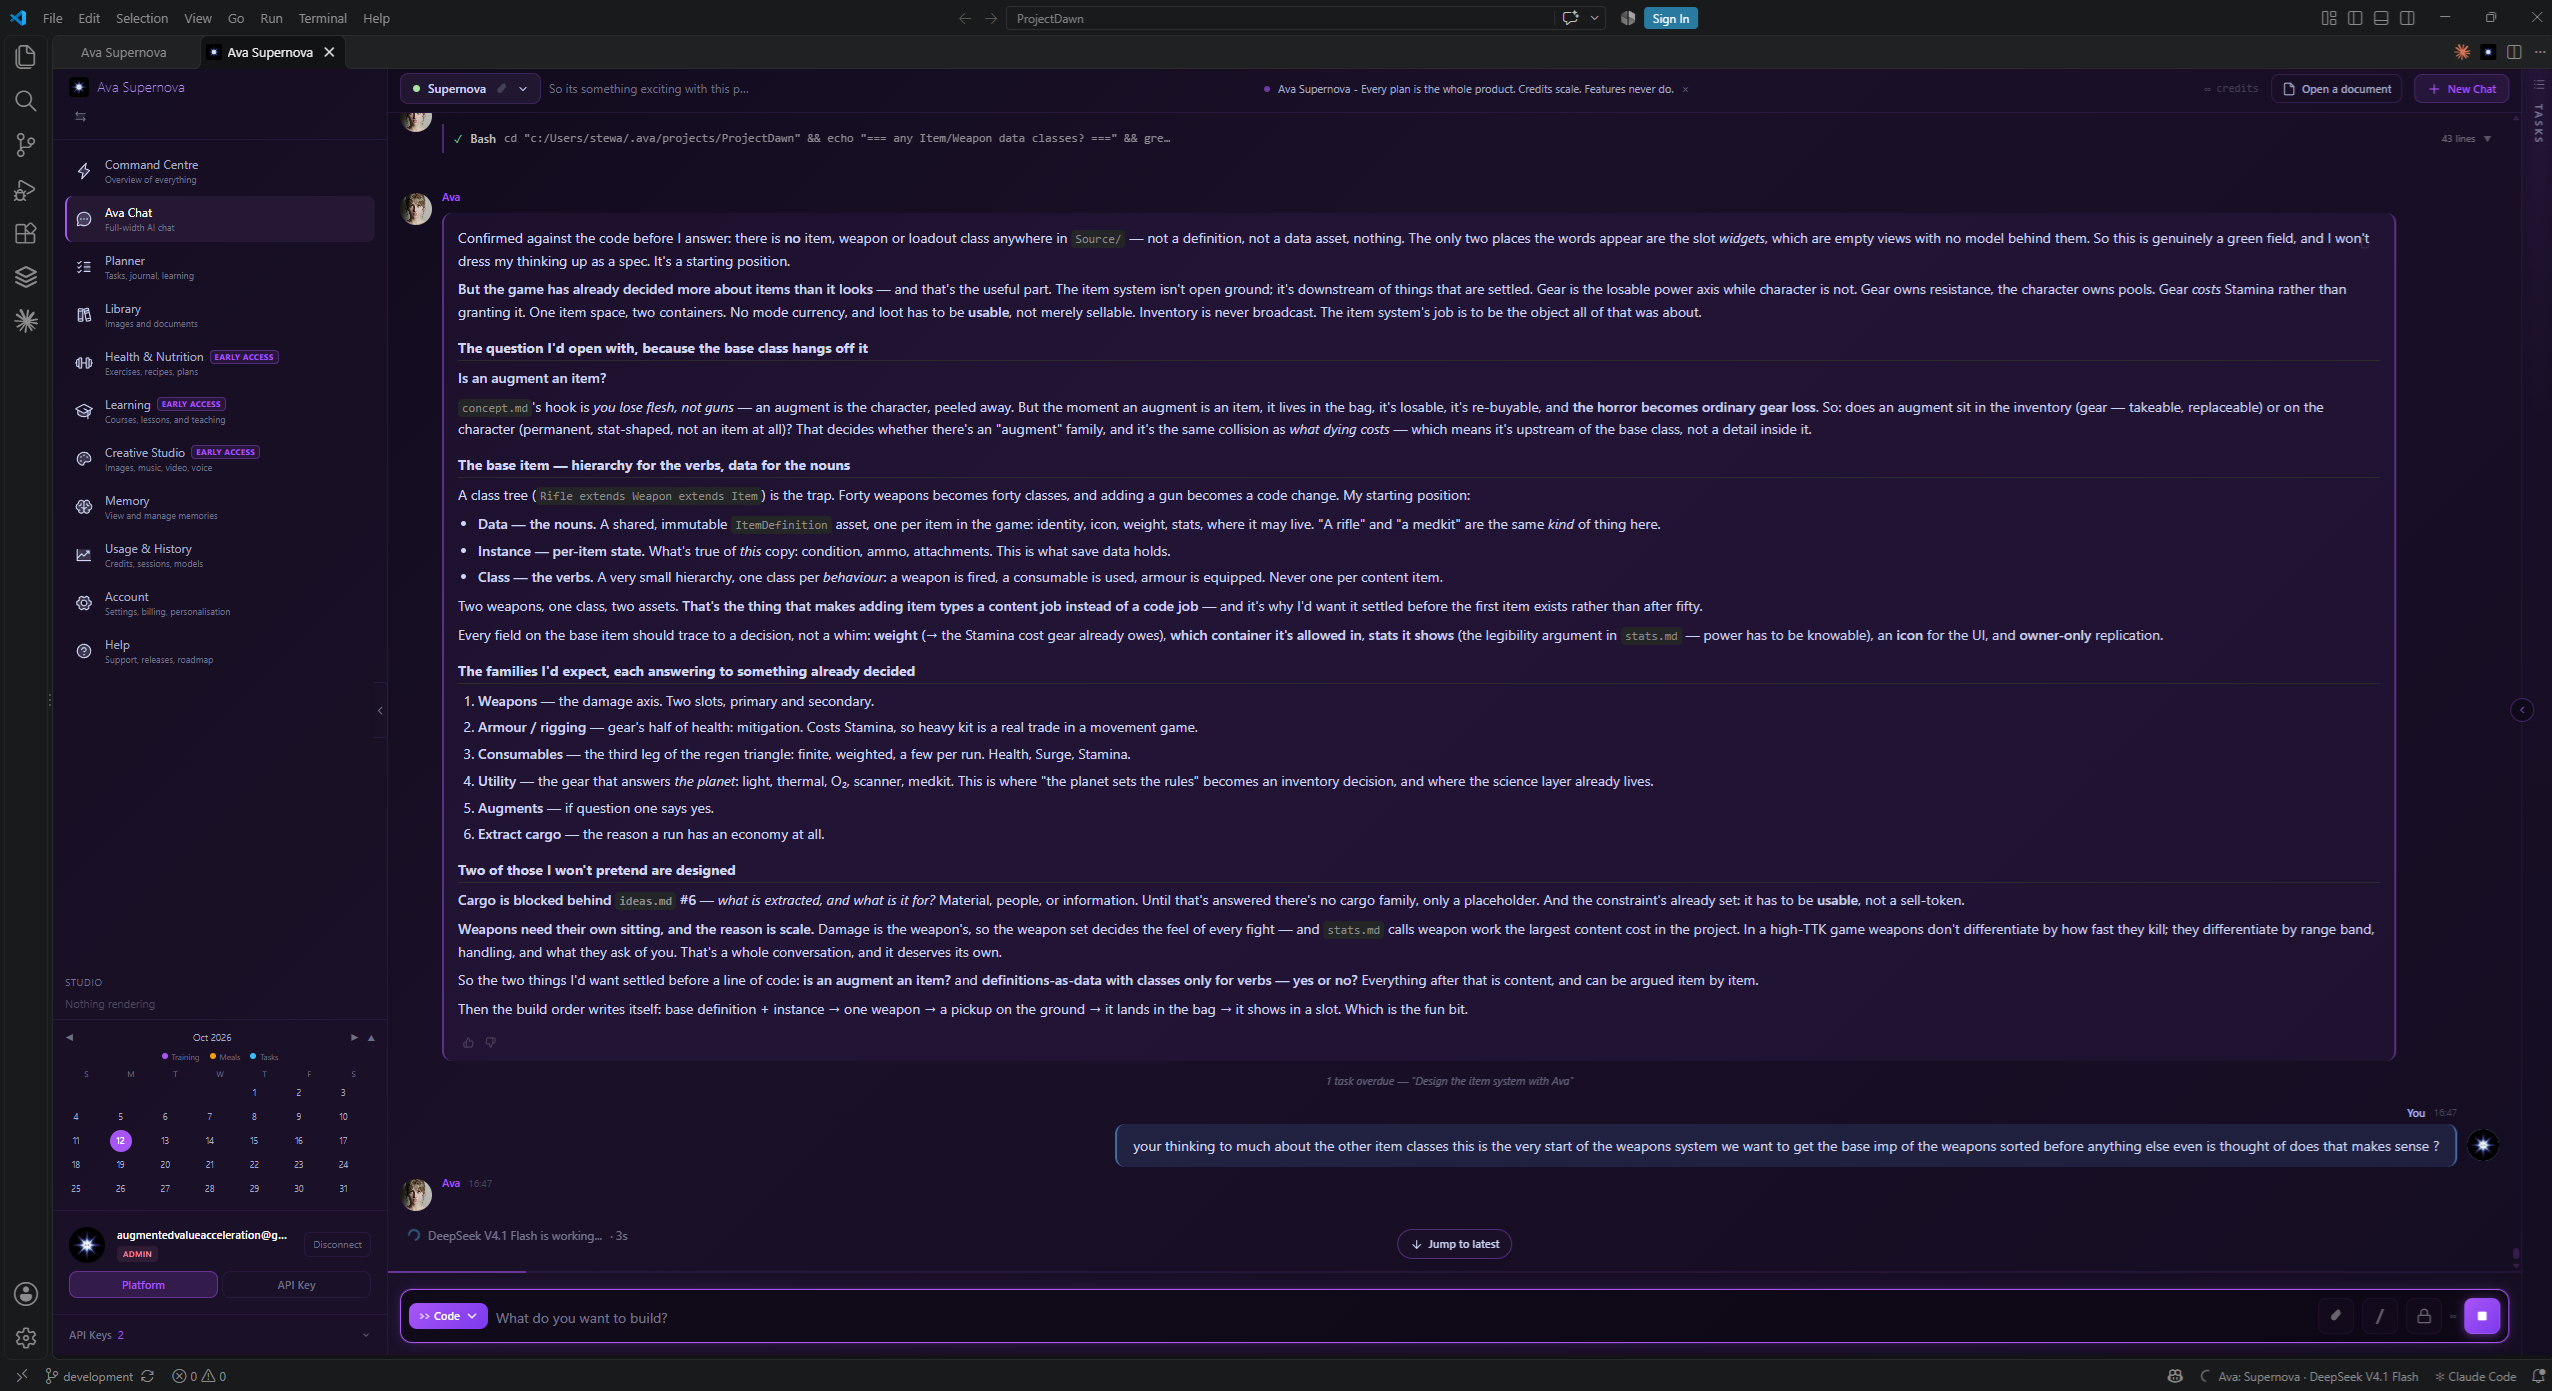2552x1391 pixels.
Task: Click the Ava Supernova star icon in the editor toolbar
Action: (2488, 52)
